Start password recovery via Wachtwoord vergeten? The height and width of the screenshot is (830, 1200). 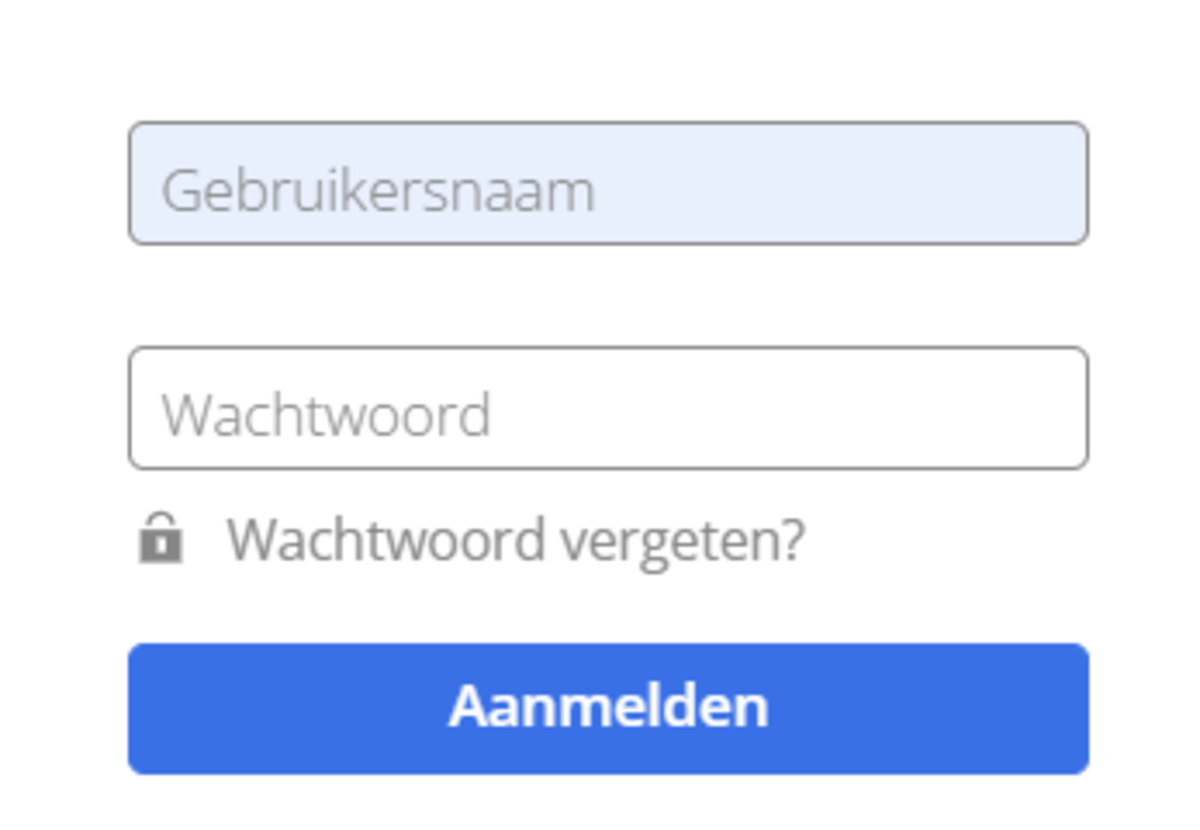515,540
